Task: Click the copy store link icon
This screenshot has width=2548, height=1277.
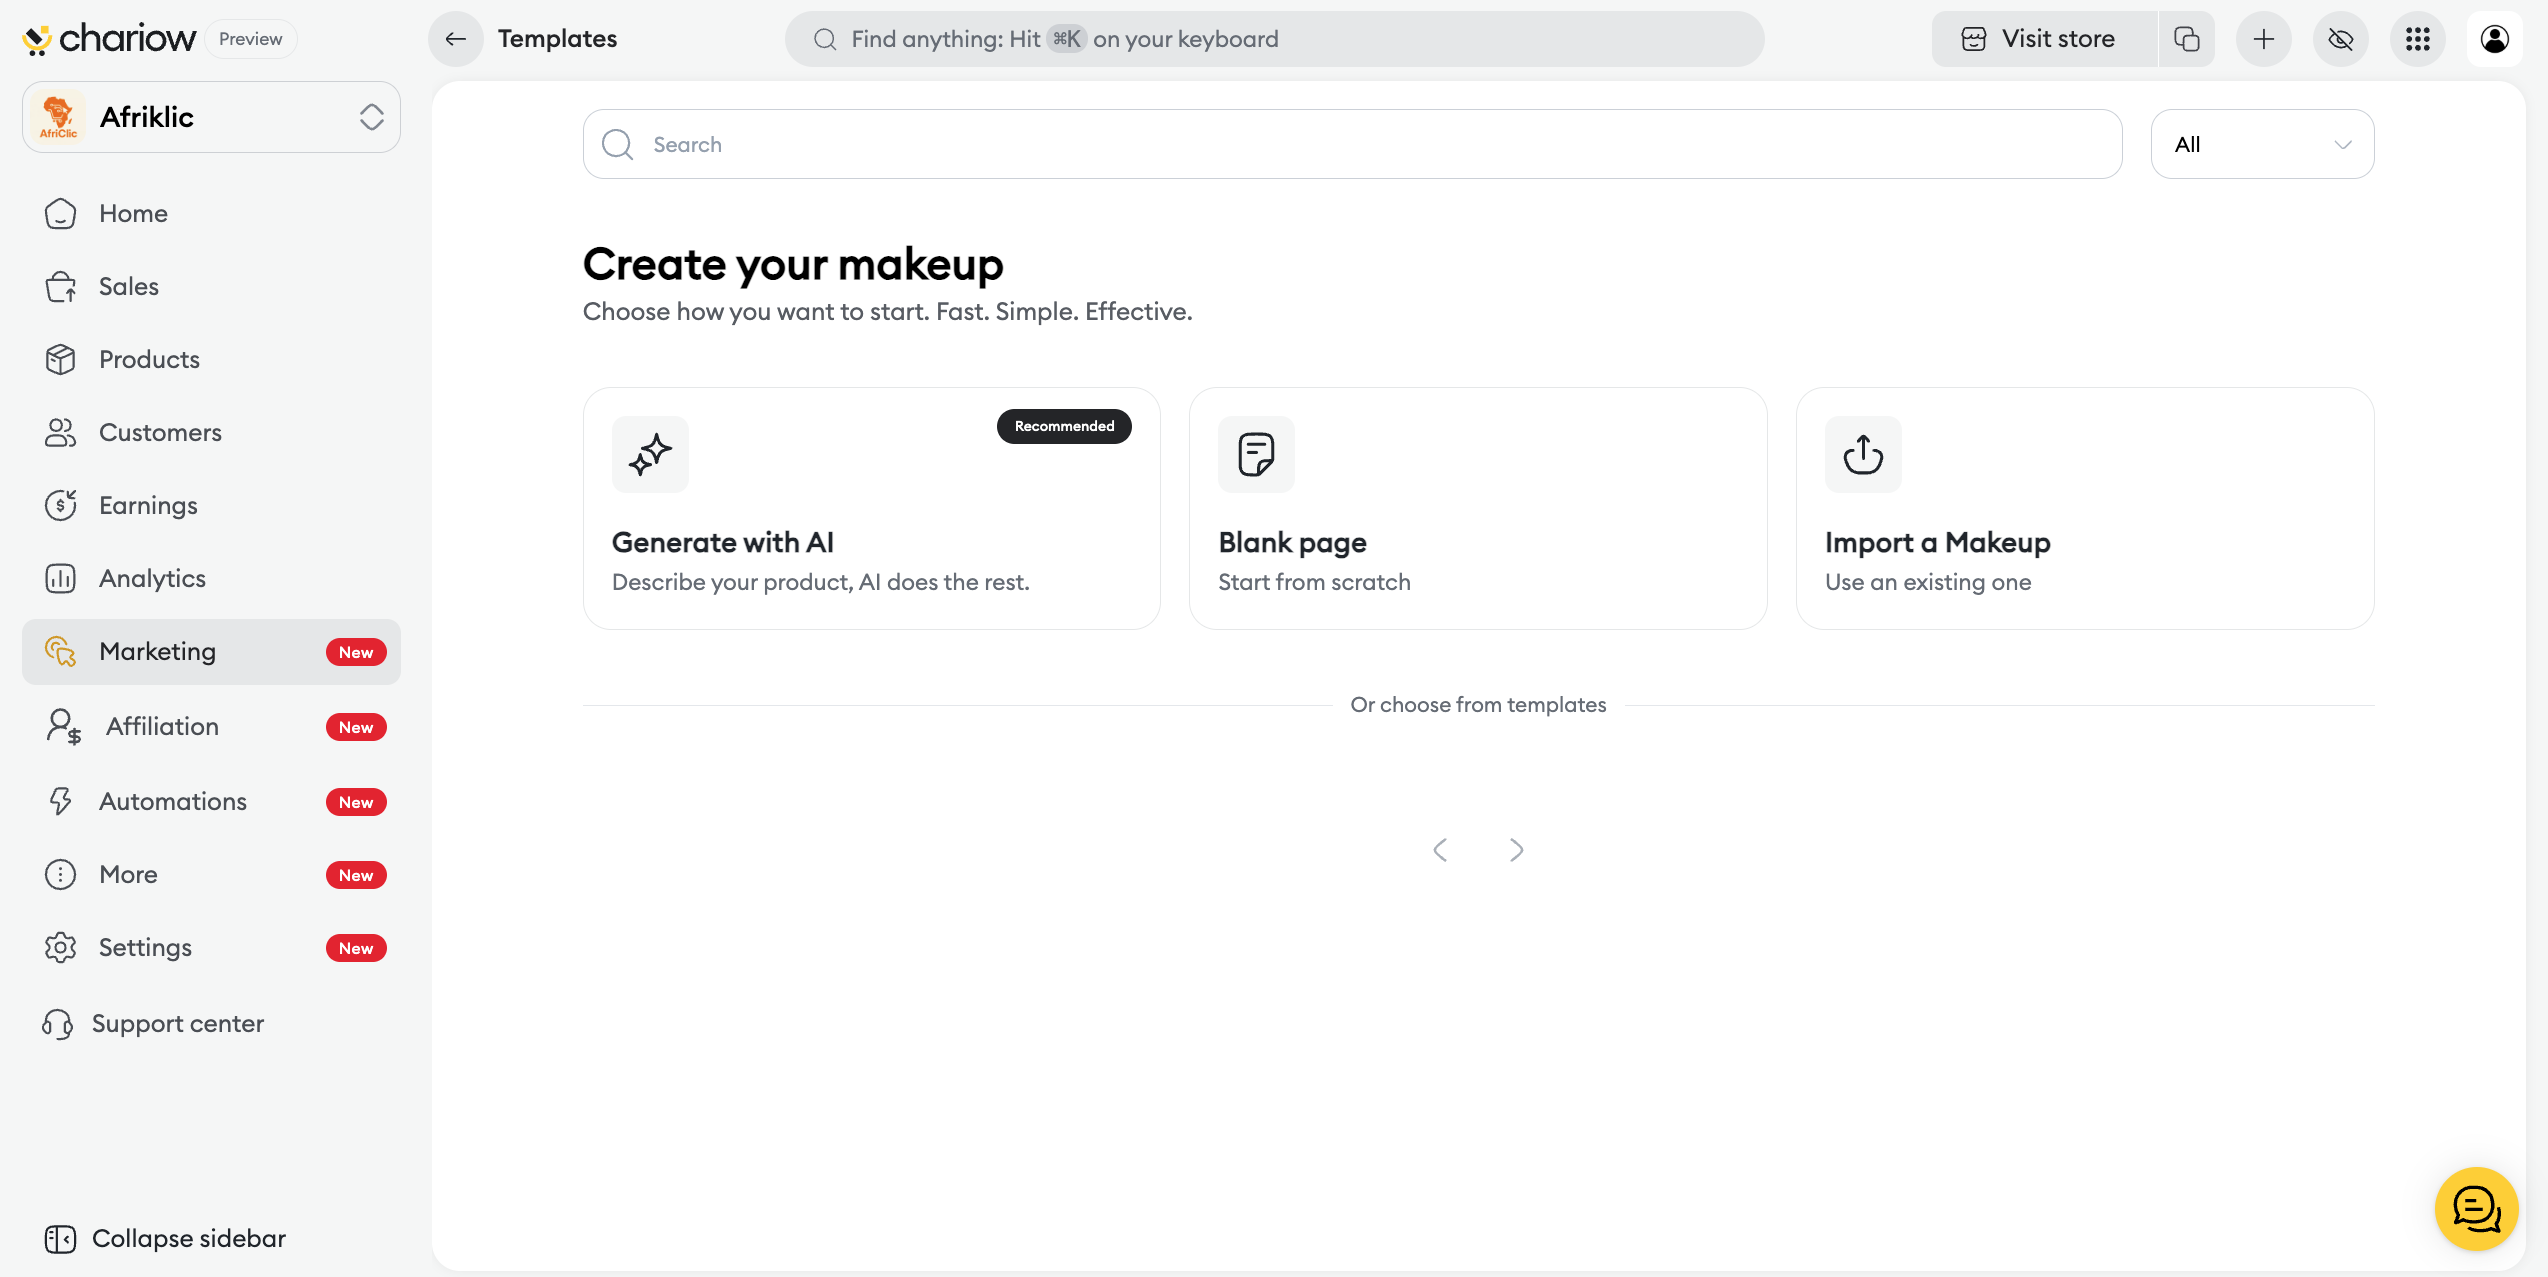Action: click(2187, 39)
